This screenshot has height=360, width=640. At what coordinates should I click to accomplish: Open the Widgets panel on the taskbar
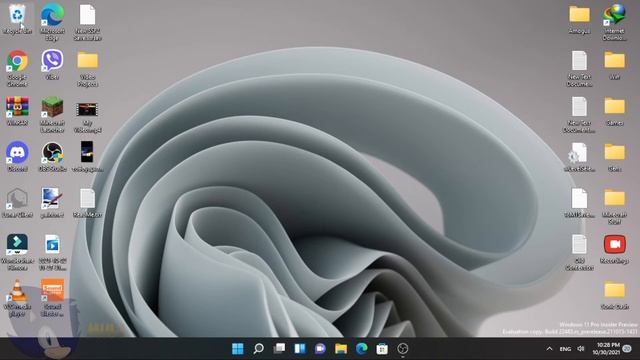click(300, 349)
